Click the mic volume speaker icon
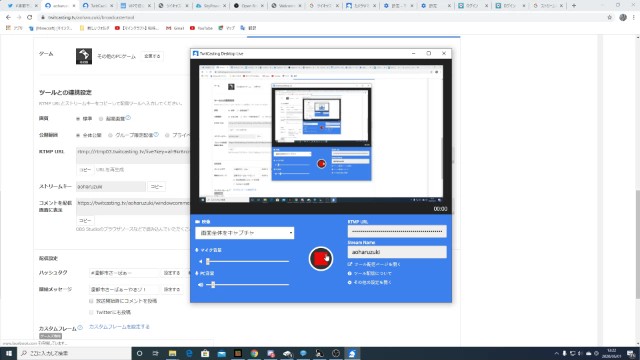Viewport: 640px width, 360px height. (x=200, y=261)
